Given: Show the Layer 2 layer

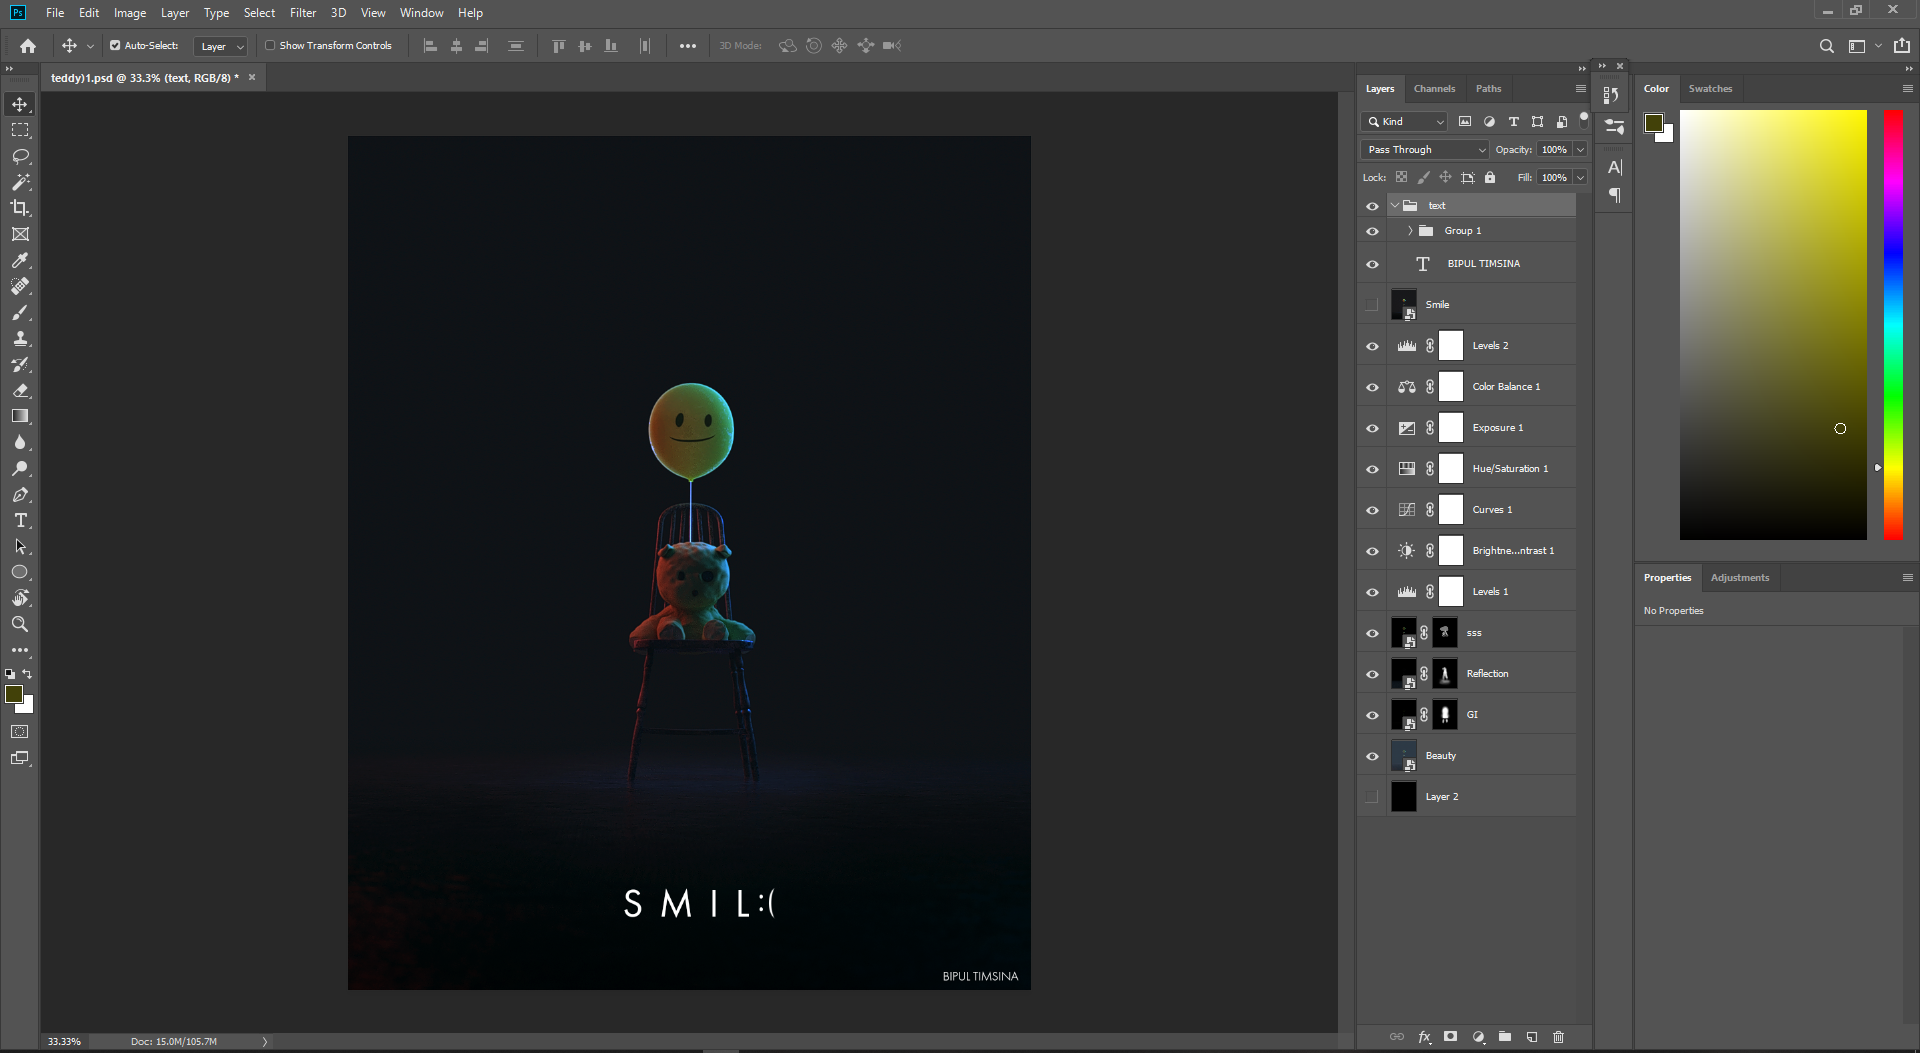Looking at the screenshot, I should pos(1372,797).
